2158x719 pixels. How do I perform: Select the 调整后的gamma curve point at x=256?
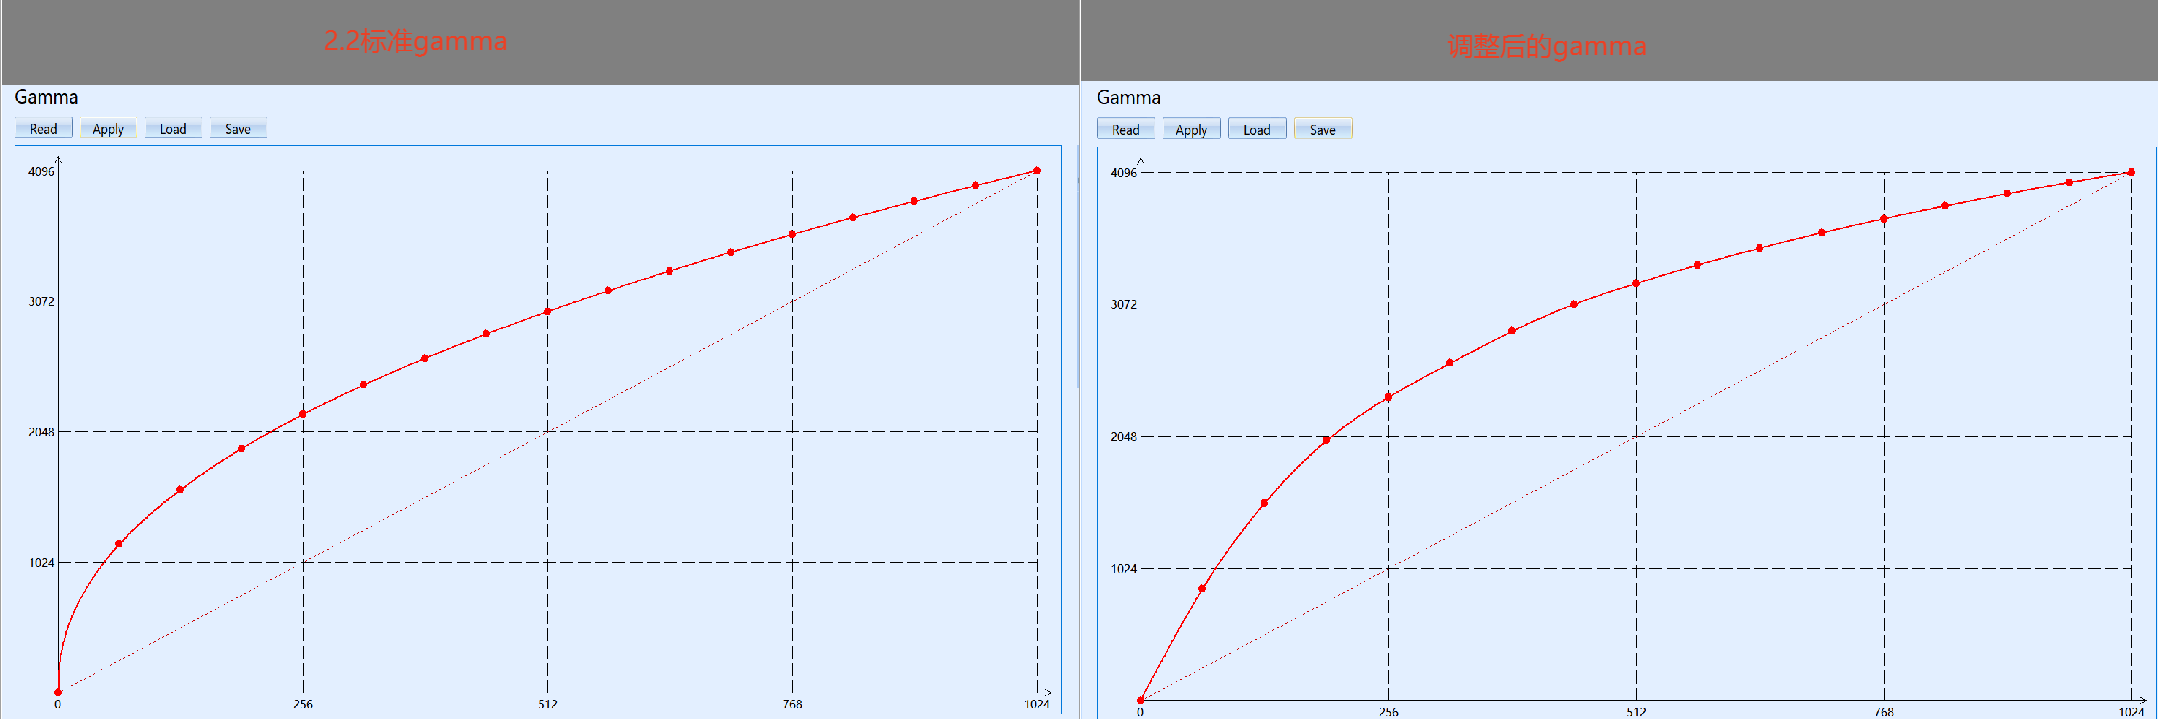[x=1388, y=398]
